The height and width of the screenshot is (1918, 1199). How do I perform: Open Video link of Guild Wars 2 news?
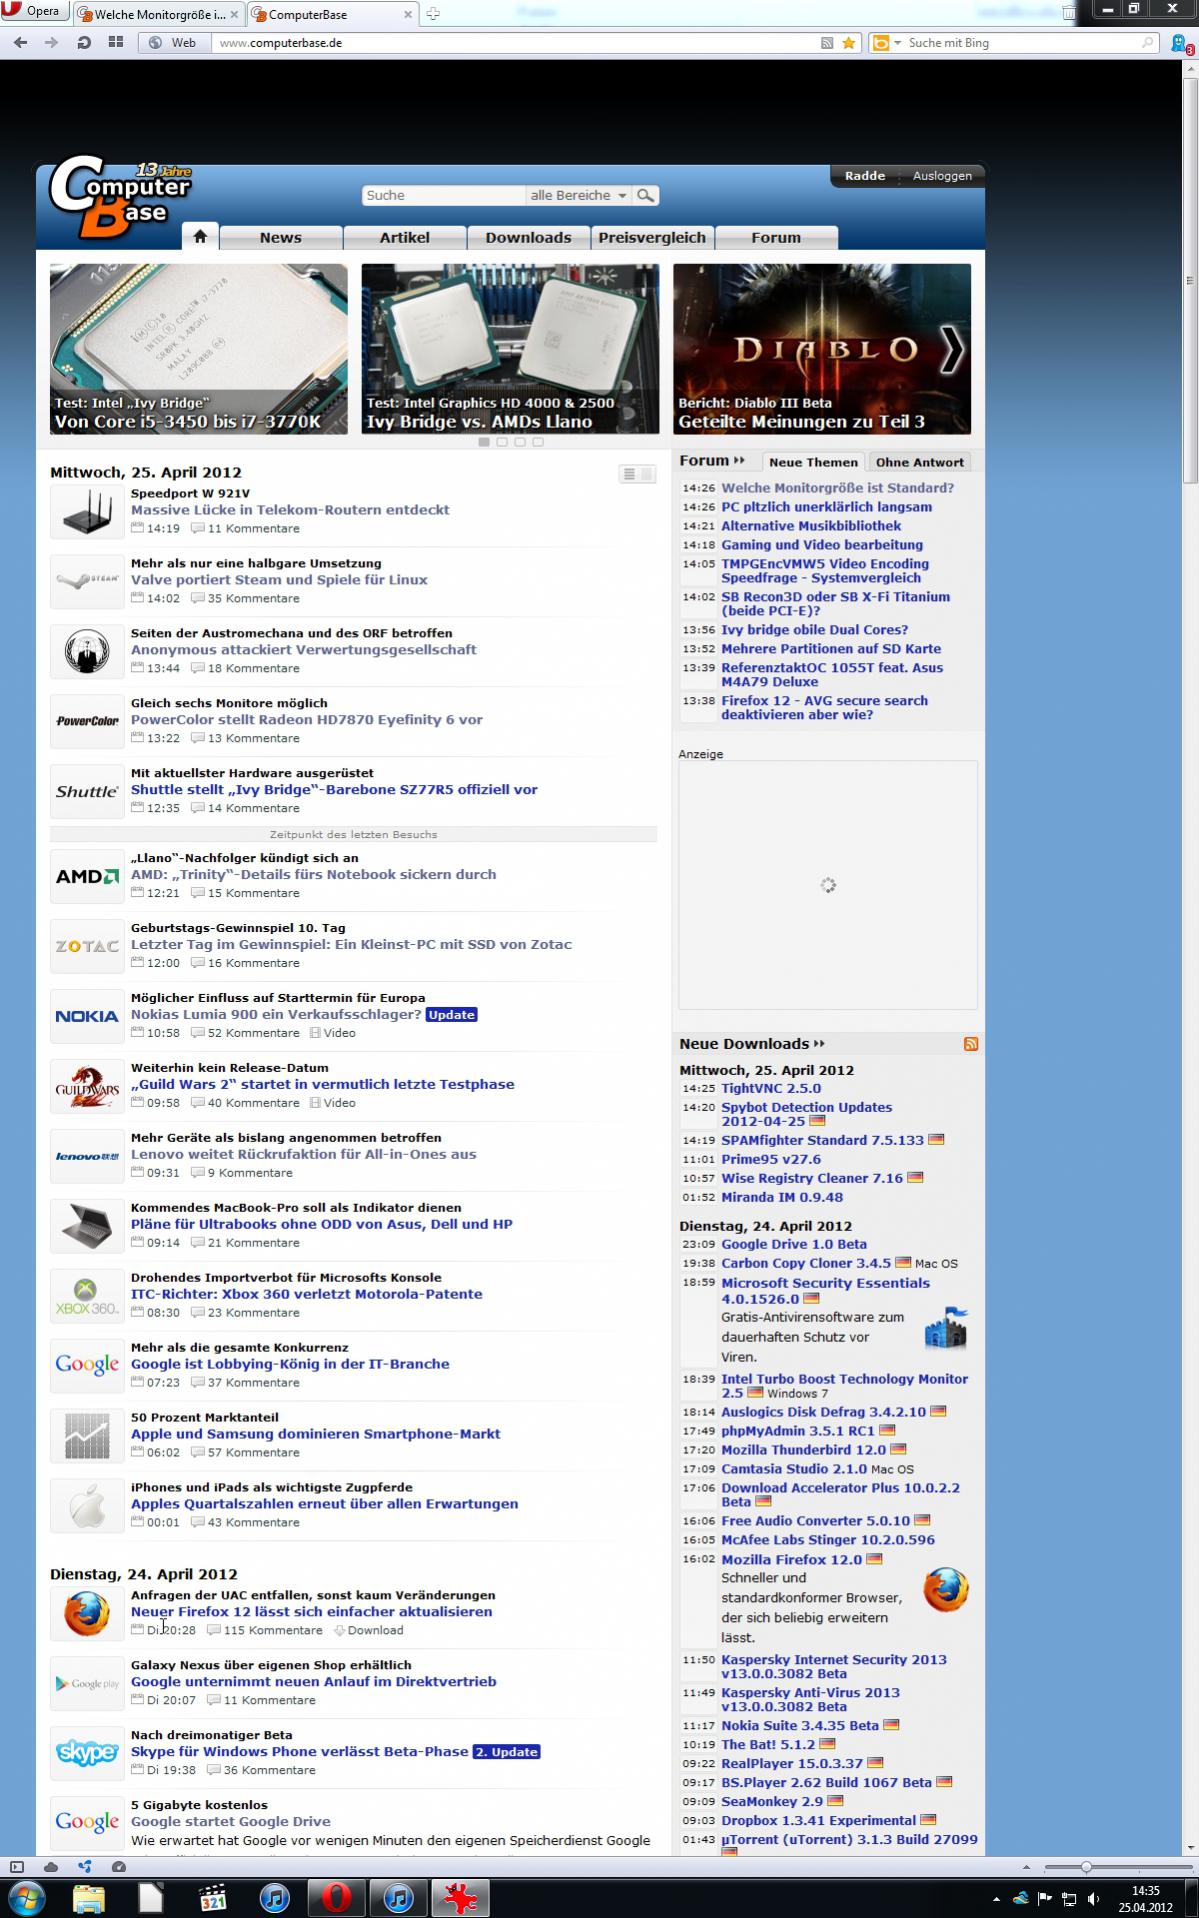click(333, 1103)
